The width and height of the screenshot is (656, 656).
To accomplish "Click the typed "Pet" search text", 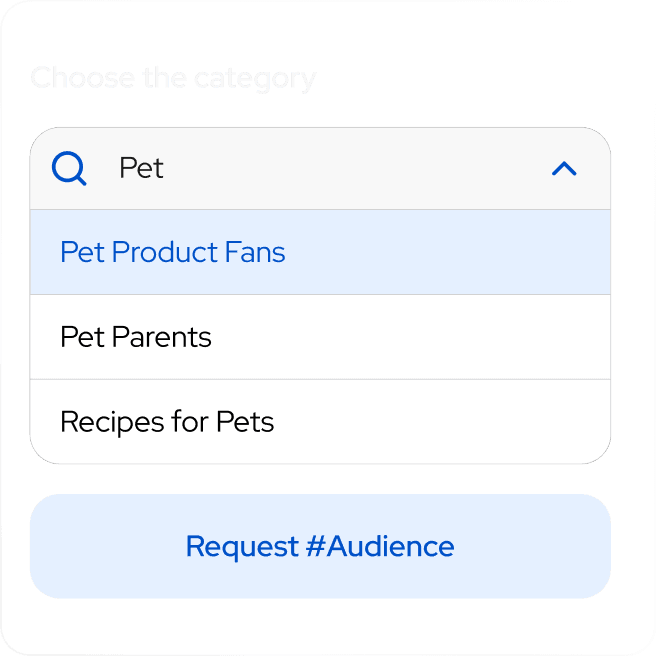I will [141, 169].
